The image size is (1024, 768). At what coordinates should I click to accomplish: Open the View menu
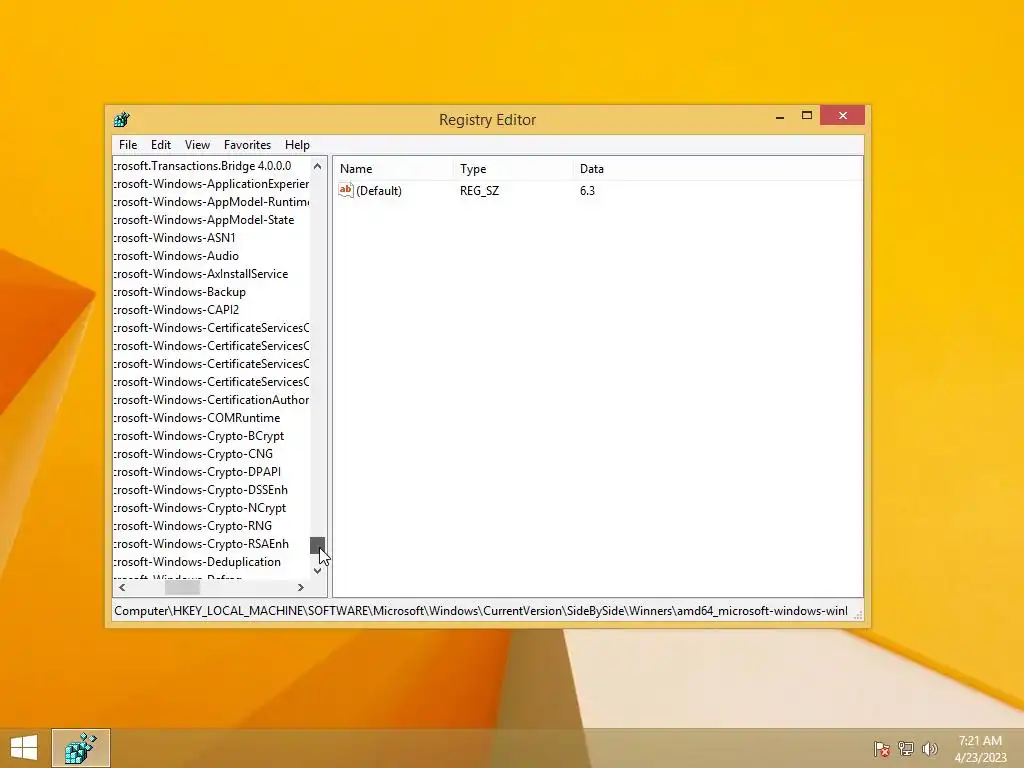pos(197,145)
